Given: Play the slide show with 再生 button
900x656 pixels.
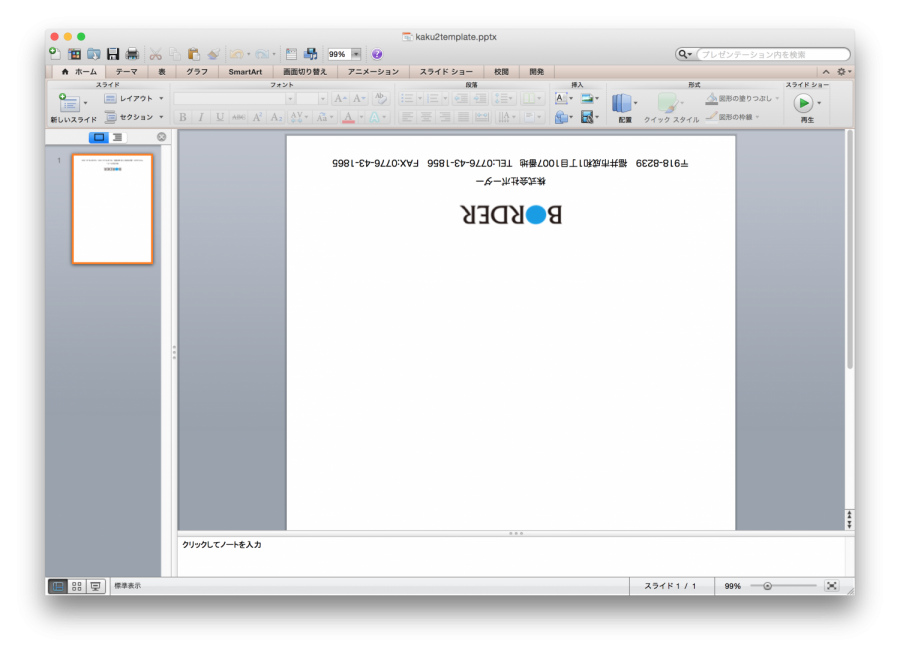Looking at the screenshot, I should tap(803, 103).
